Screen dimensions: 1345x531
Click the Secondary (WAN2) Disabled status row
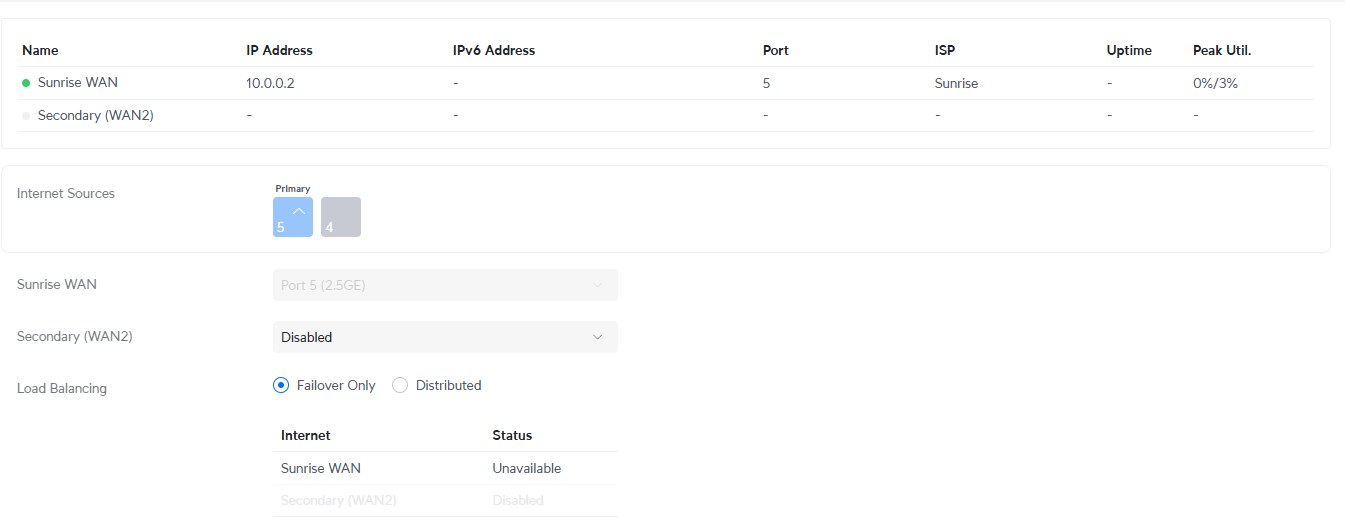(444, 500)
